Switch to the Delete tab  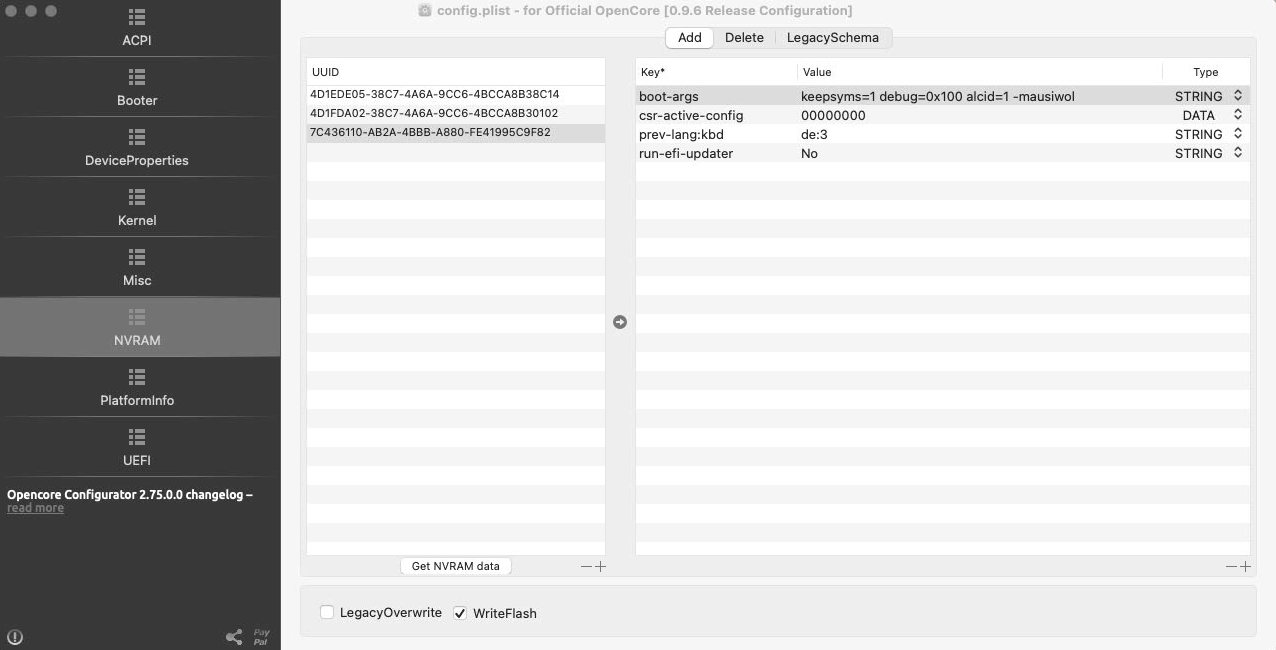tap(744, 37)
